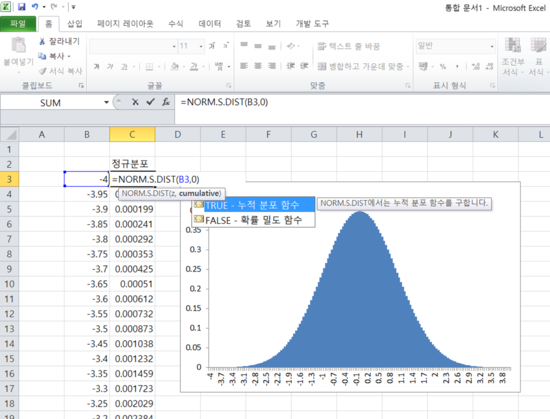Image resolution: width=550 pixels, height=419 pixels.
Task: Click the Copy (복사) icon
Action: tap(42, 56)
